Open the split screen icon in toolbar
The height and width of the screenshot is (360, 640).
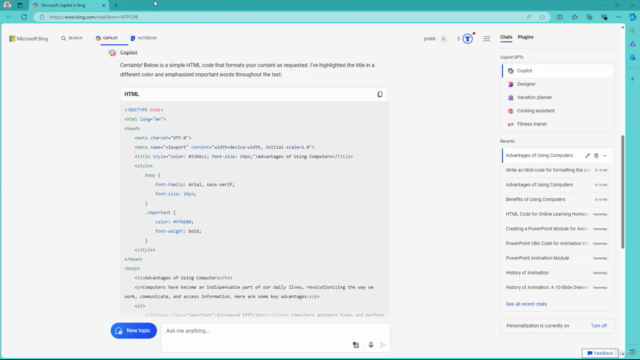tap(560, 17)
